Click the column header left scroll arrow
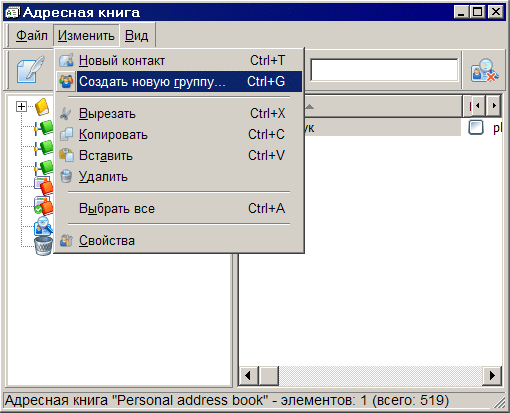This screenshot has height=413, width=510. point(477,106)
